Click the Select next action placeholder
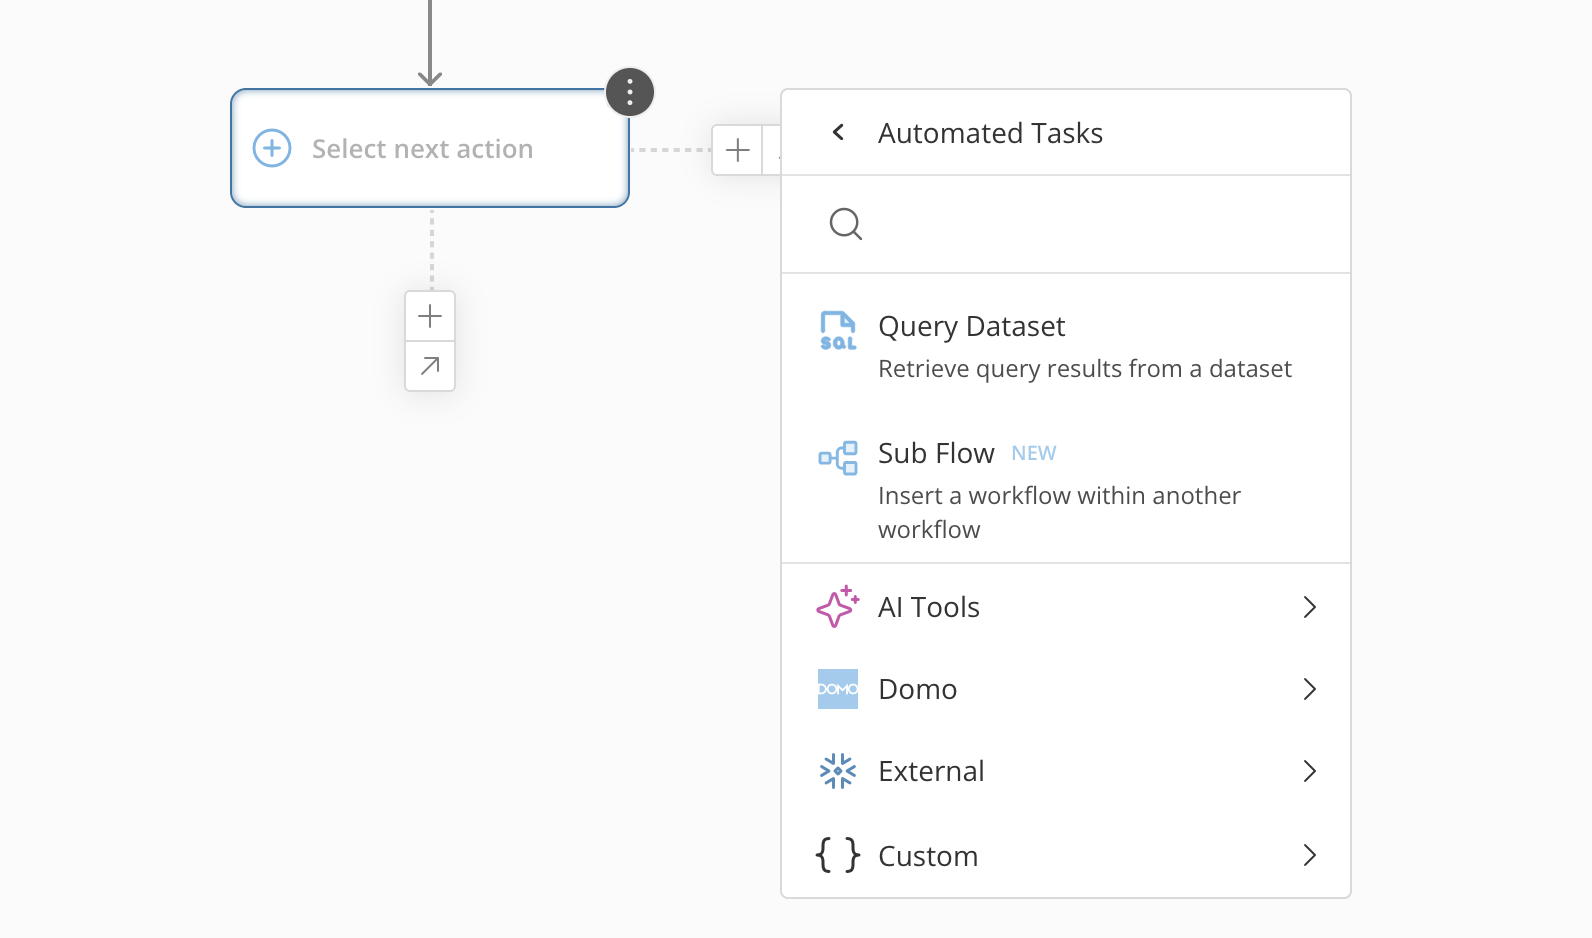Screen dimensions: 1592x938 coord(422,149)
